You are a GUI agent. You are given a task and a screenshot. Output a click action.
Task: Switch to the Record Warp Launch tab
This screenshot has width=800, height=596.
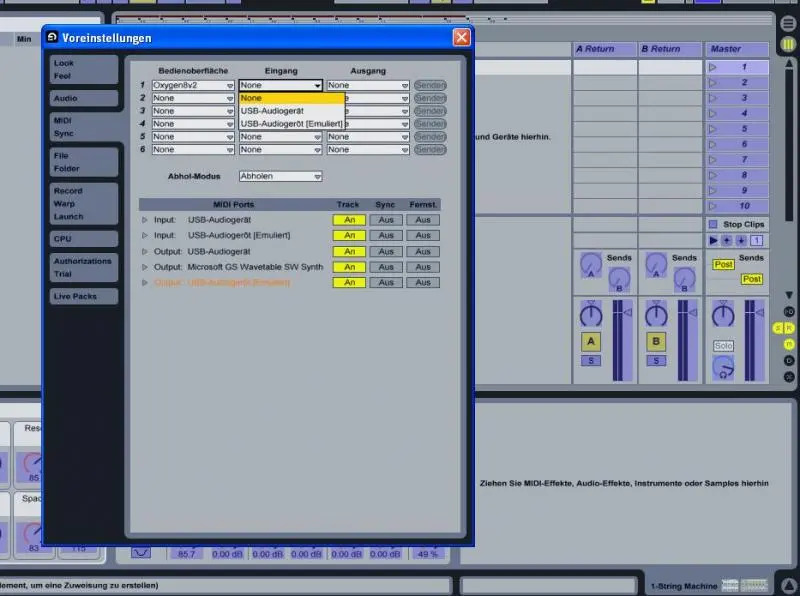click(x=68, y=203)
